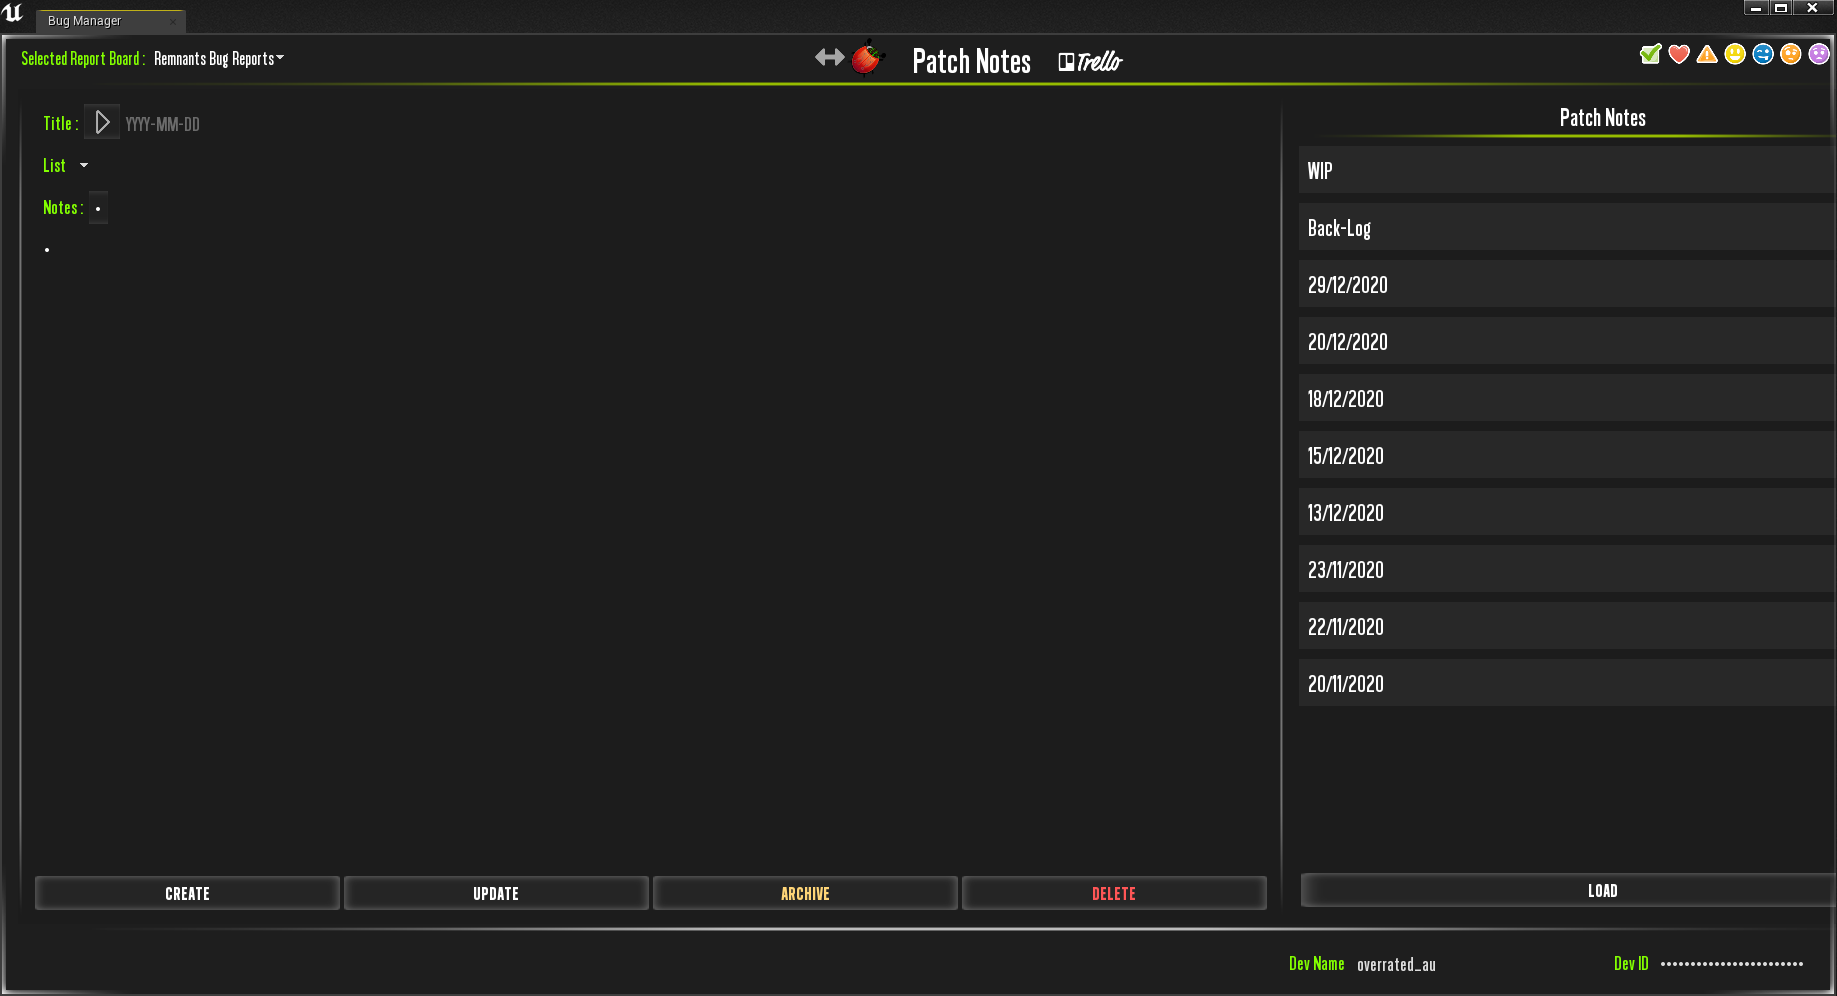Click the blue winking face icon
The image size is (1837, 996).
click(x=1763, y=54)
